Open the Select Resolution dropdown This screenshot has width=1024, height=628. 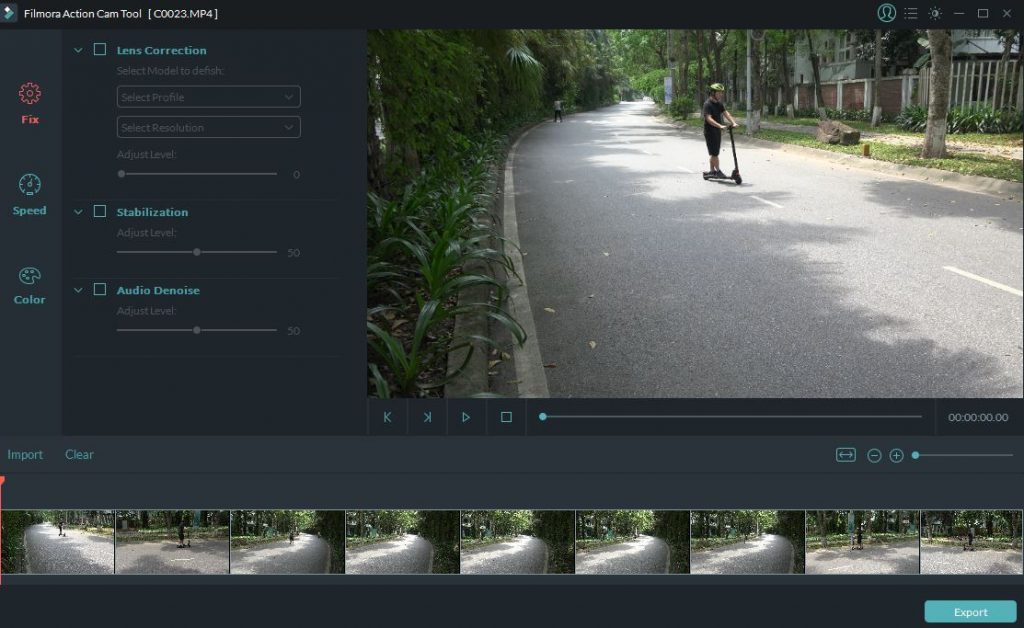207,127
